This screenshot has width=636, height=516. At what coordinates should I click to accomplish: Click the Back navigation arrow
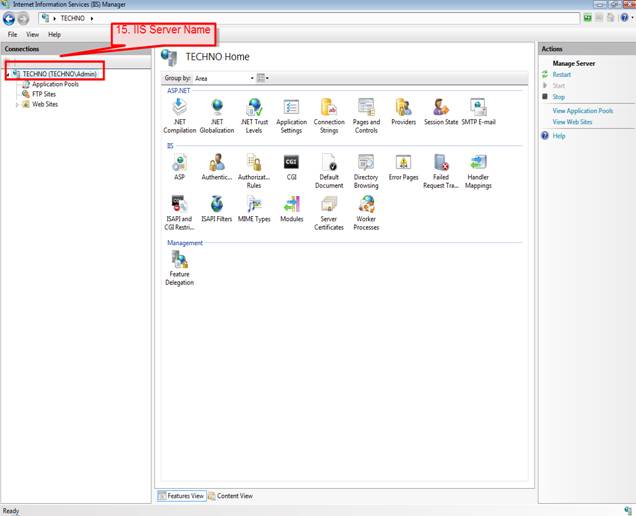[x=9, y=18]
